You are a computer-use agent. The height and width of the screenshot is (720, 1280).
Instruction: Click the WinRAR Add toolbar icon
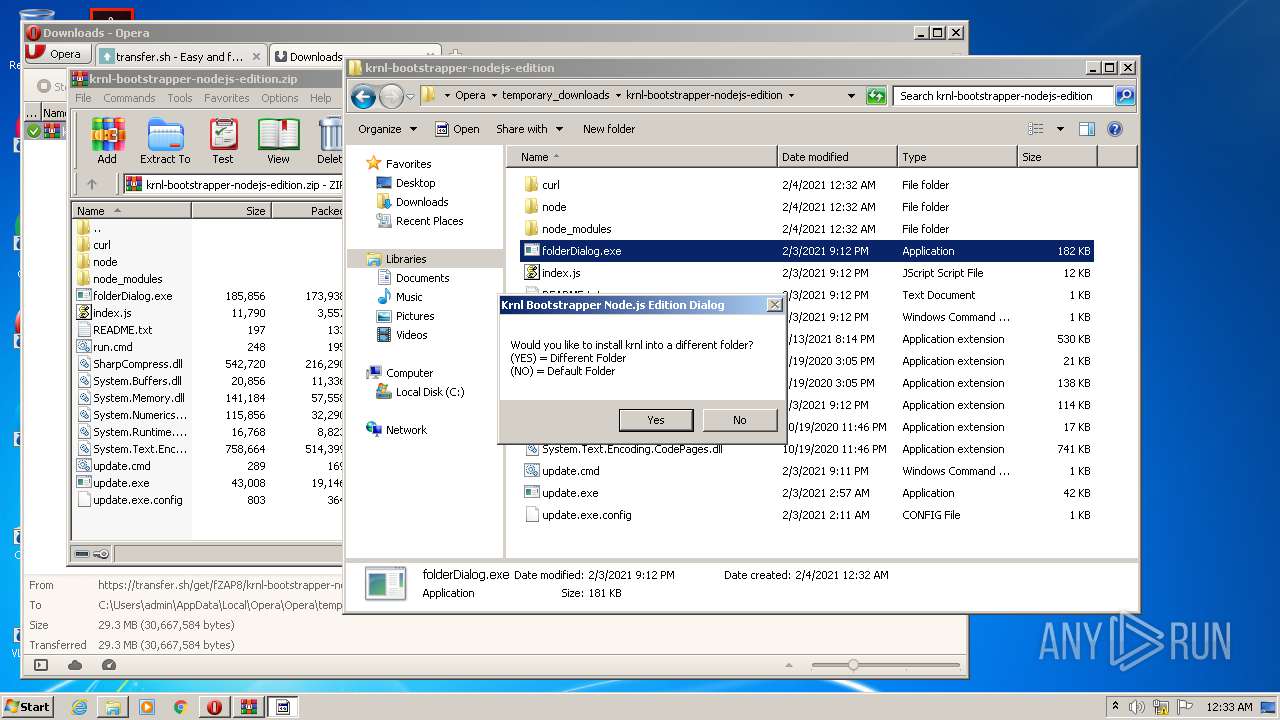click(107, 141)
